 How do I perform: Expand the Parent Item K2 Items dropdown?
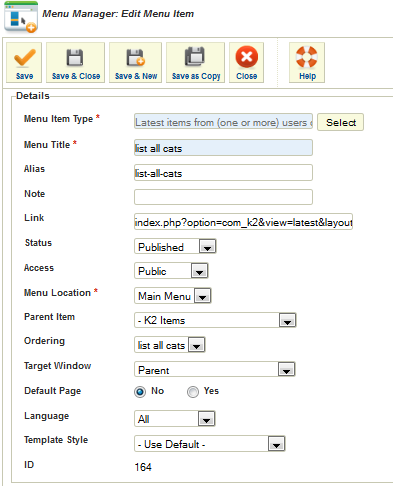(x=215, y=320)
